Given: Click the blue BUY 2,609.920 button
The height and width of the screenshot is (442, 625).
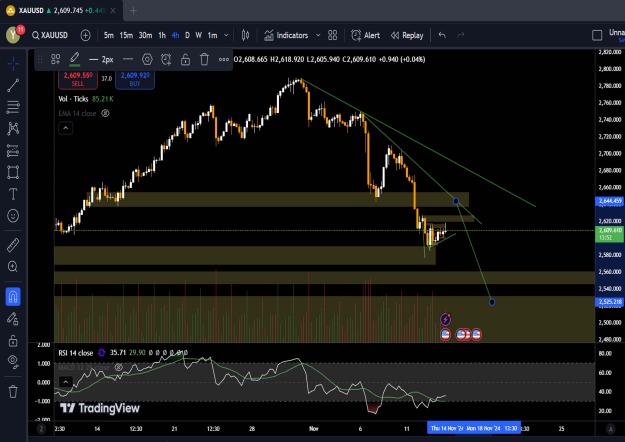Looking at the screenshot, I should pos(135,79).
